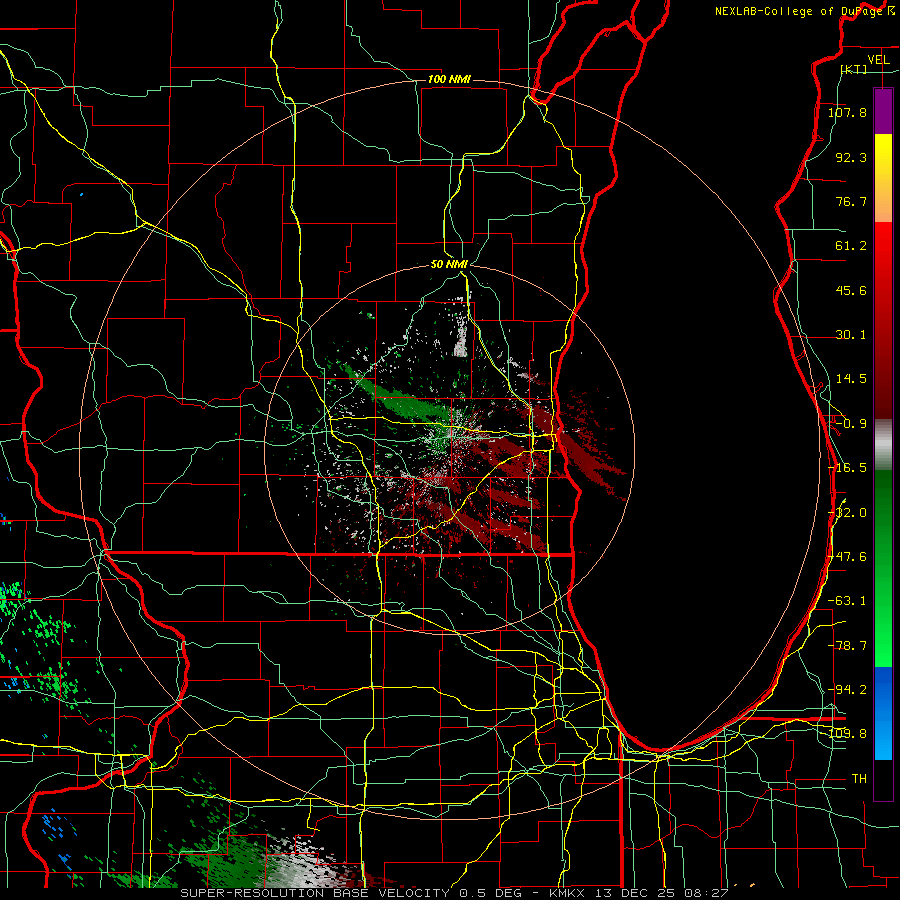Click the 14.5 velocity scale value
The image size is (900, 900).
[851, 379]
